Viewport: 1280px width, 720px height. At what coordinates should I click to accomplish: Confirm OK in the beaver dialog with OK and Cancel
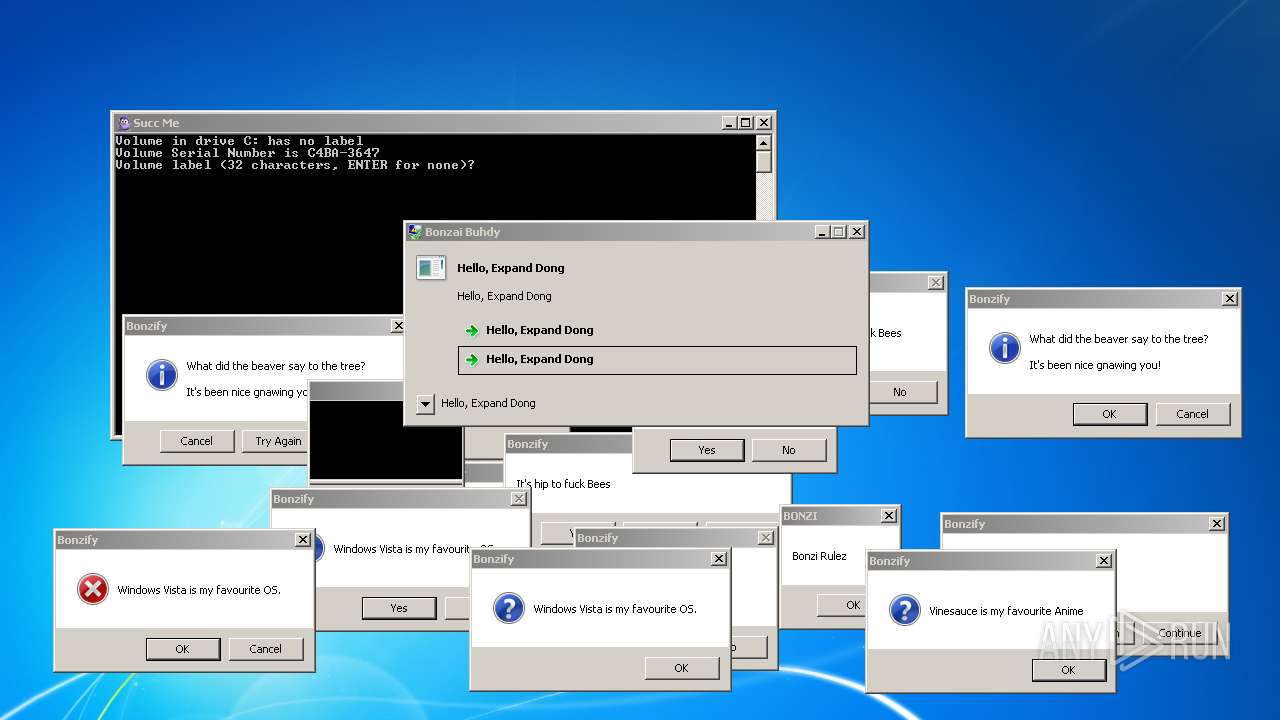(x=1109, y=414)
